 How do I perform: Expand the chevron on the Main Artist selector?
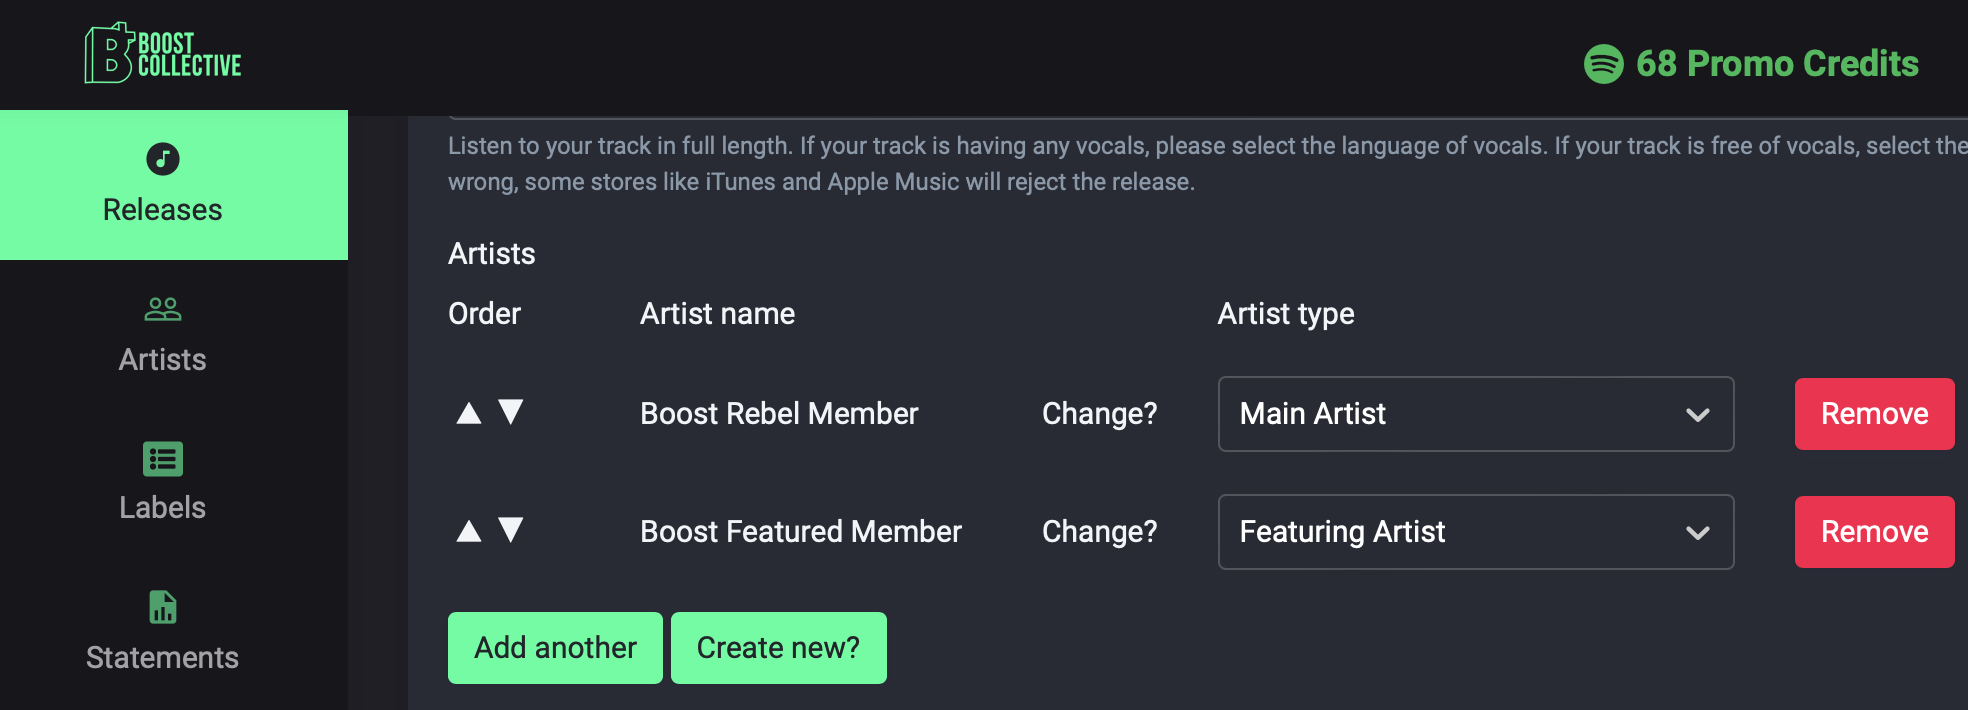click(x=1696, y=413)
